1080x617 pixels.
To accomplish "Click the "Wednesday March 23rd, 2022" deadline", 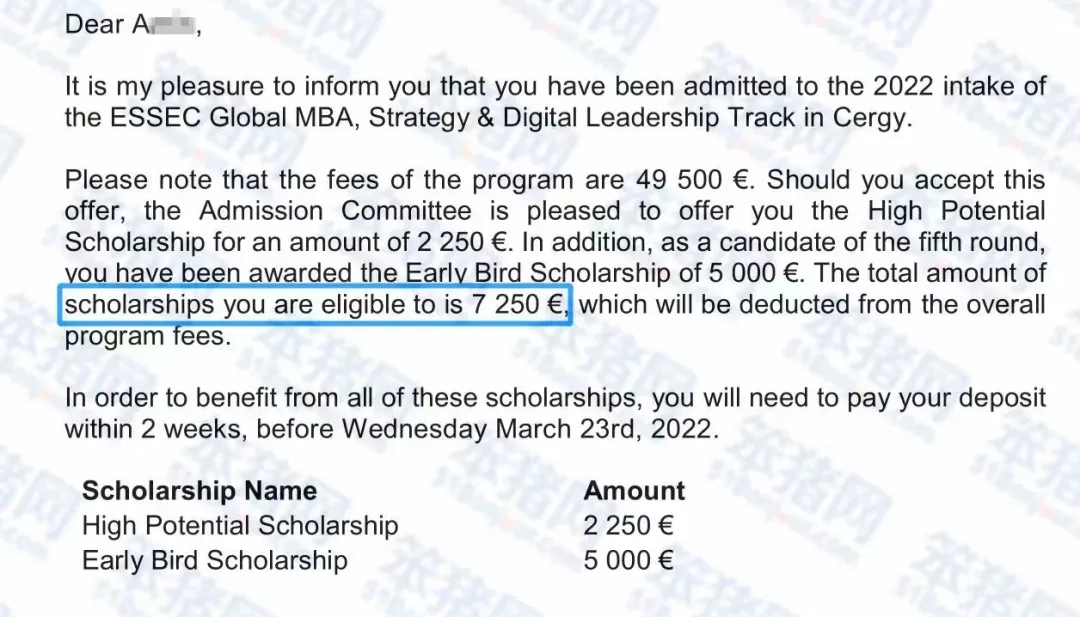I will click(529, 429).
